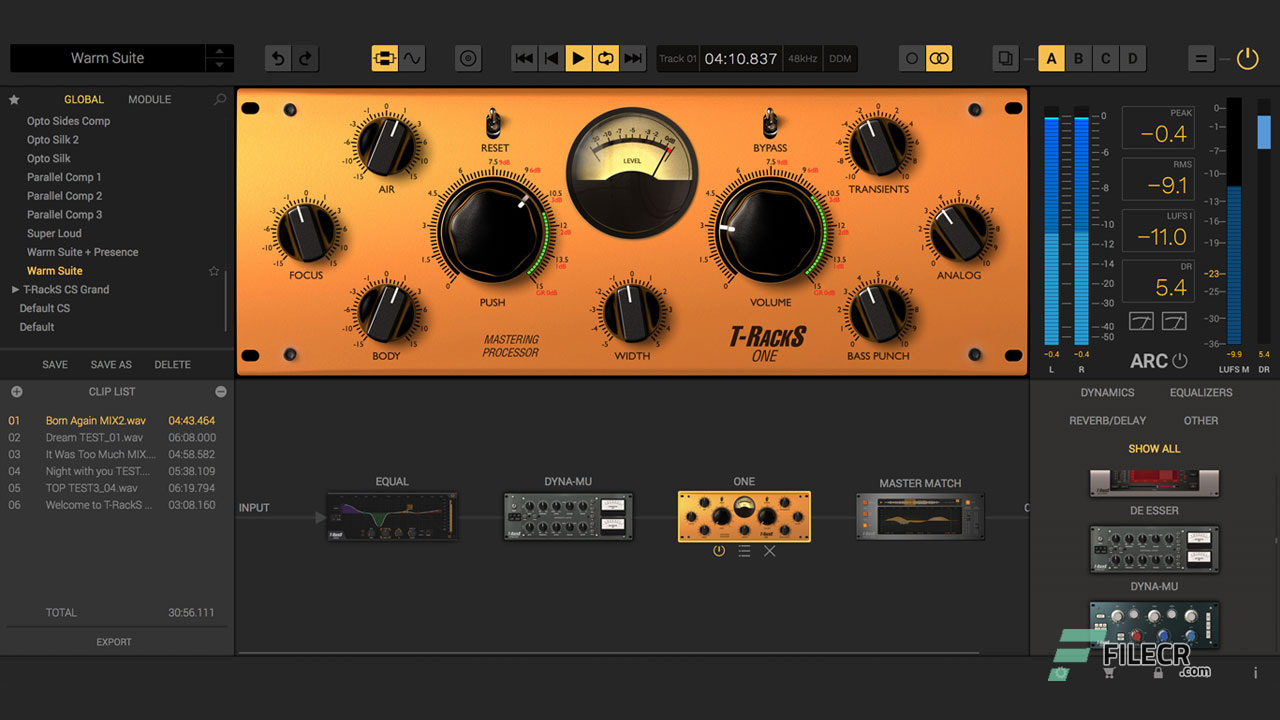Toggle the ONE module power in the chain
The width and height of the screenshot is (1280, 720).
[x=718, y=551]
